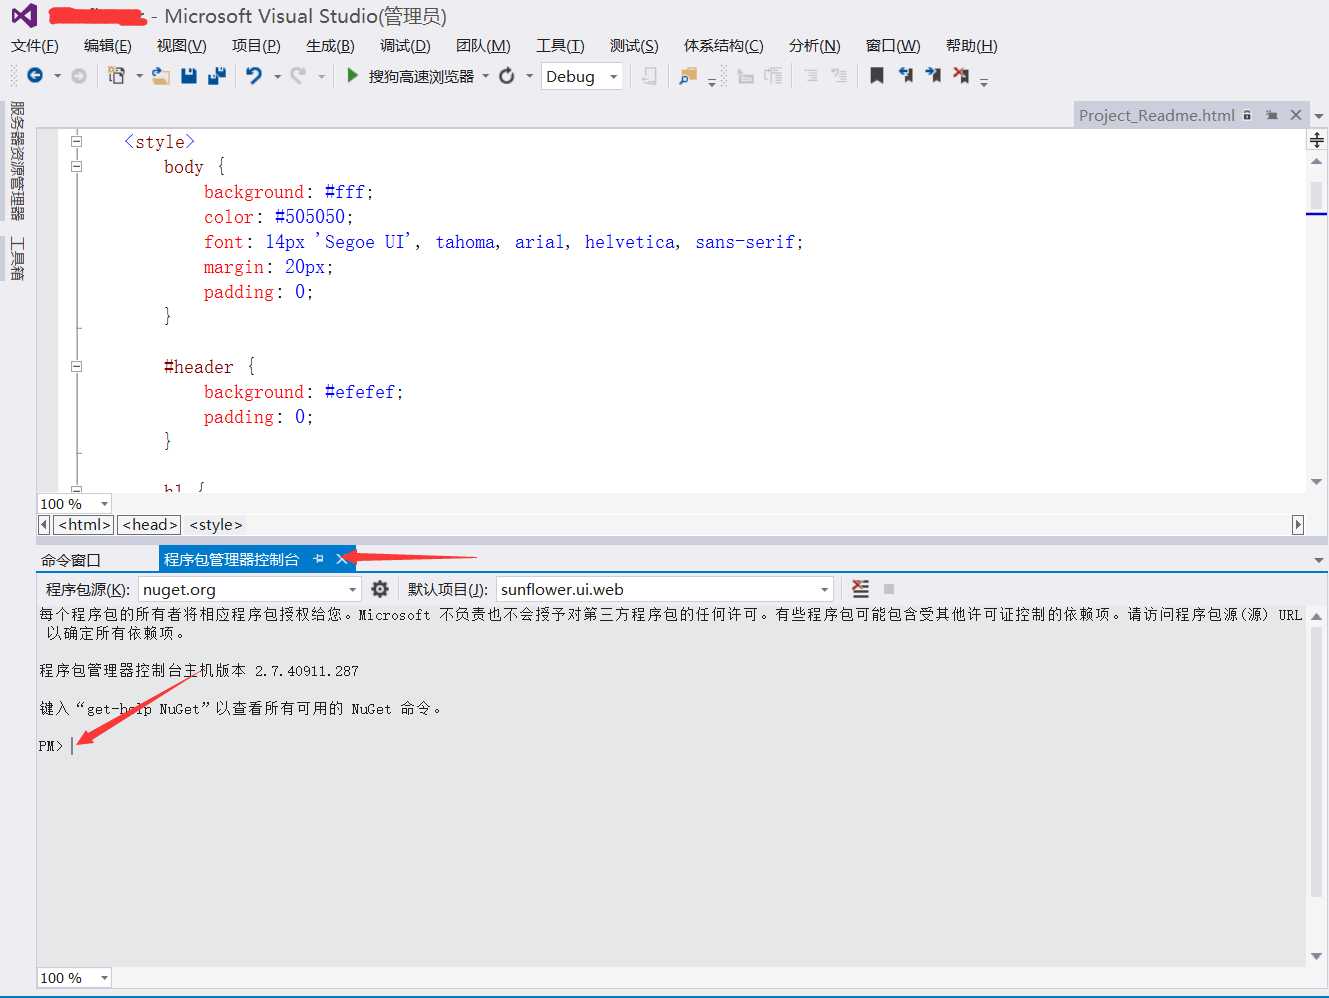Open the 文件(F) menu
This screenshot has height=998, width=1329.
[x=34, y=45]
